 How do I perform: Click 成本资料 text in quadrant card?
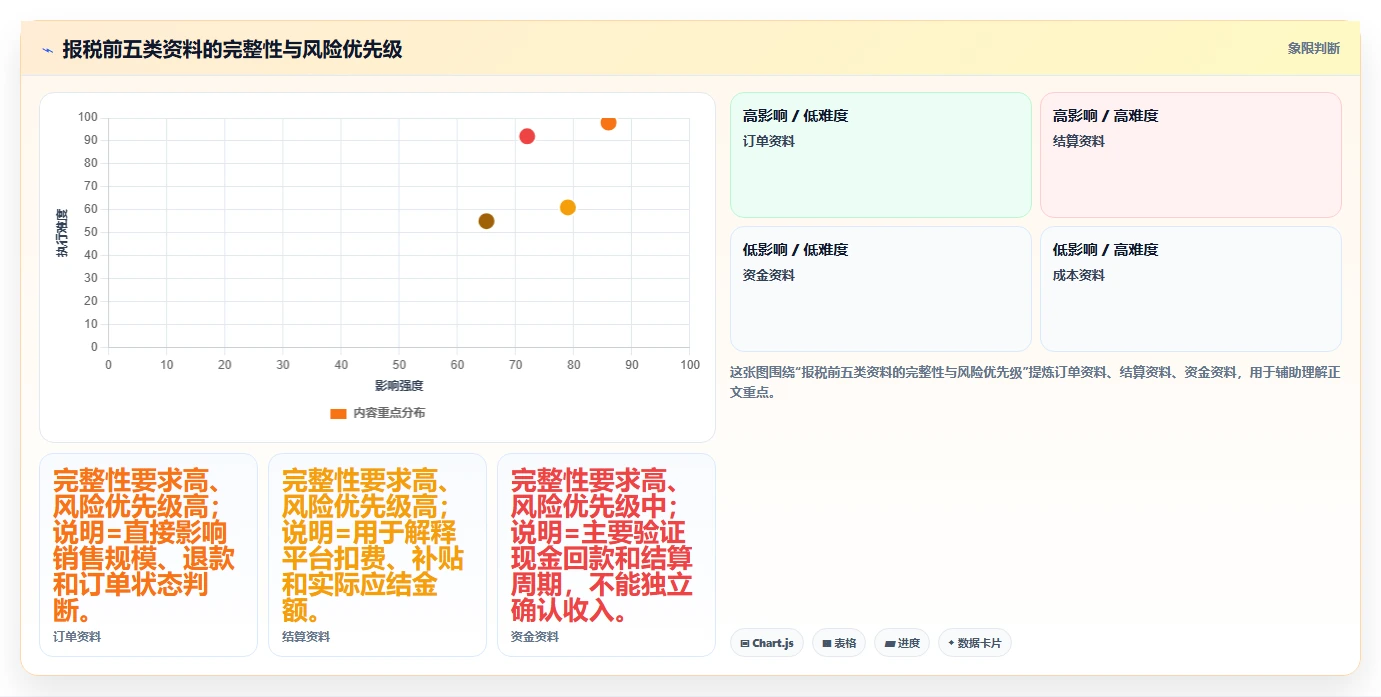click(x=1079, y=276)
